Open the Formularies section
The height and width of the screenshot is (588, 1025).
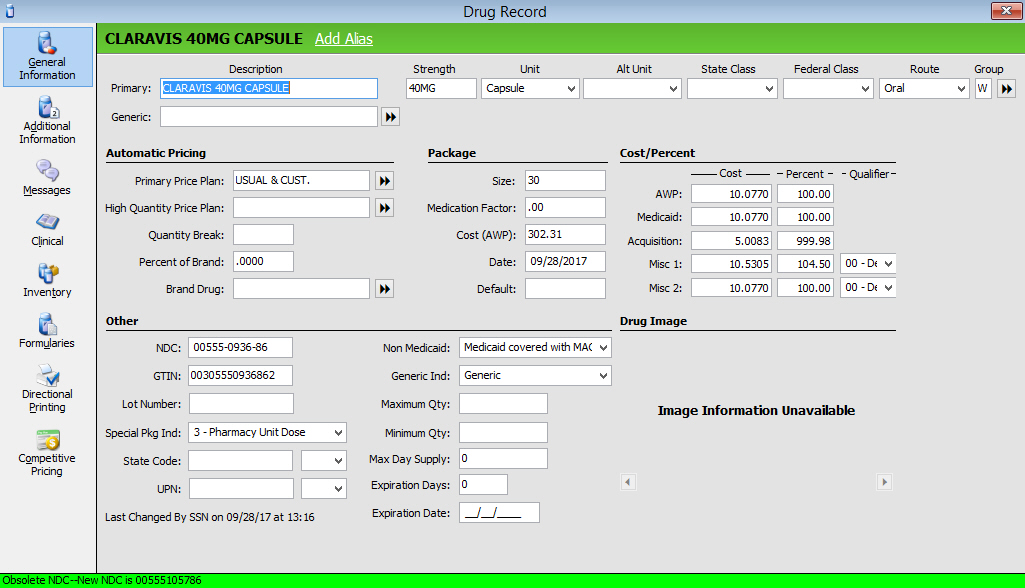click(47, 331)
